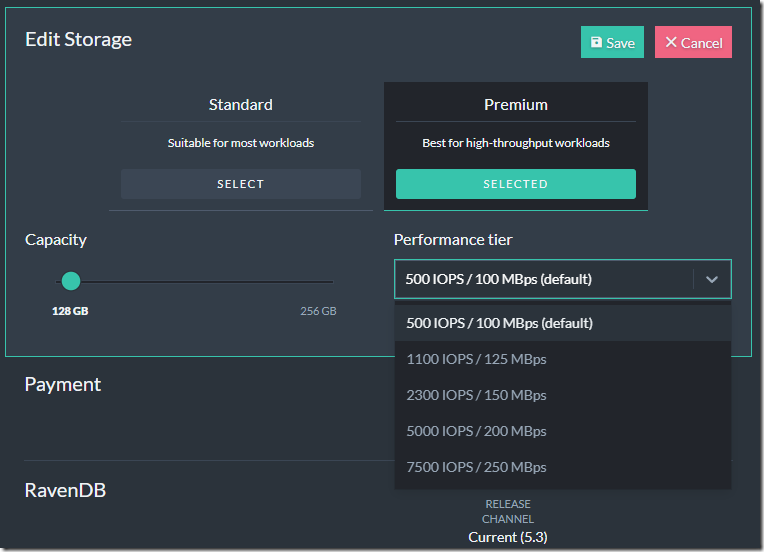Select the Standard storage type
The height and width of the screenshot is (552, 764).
pyautogui.click(x=241, y=184)
